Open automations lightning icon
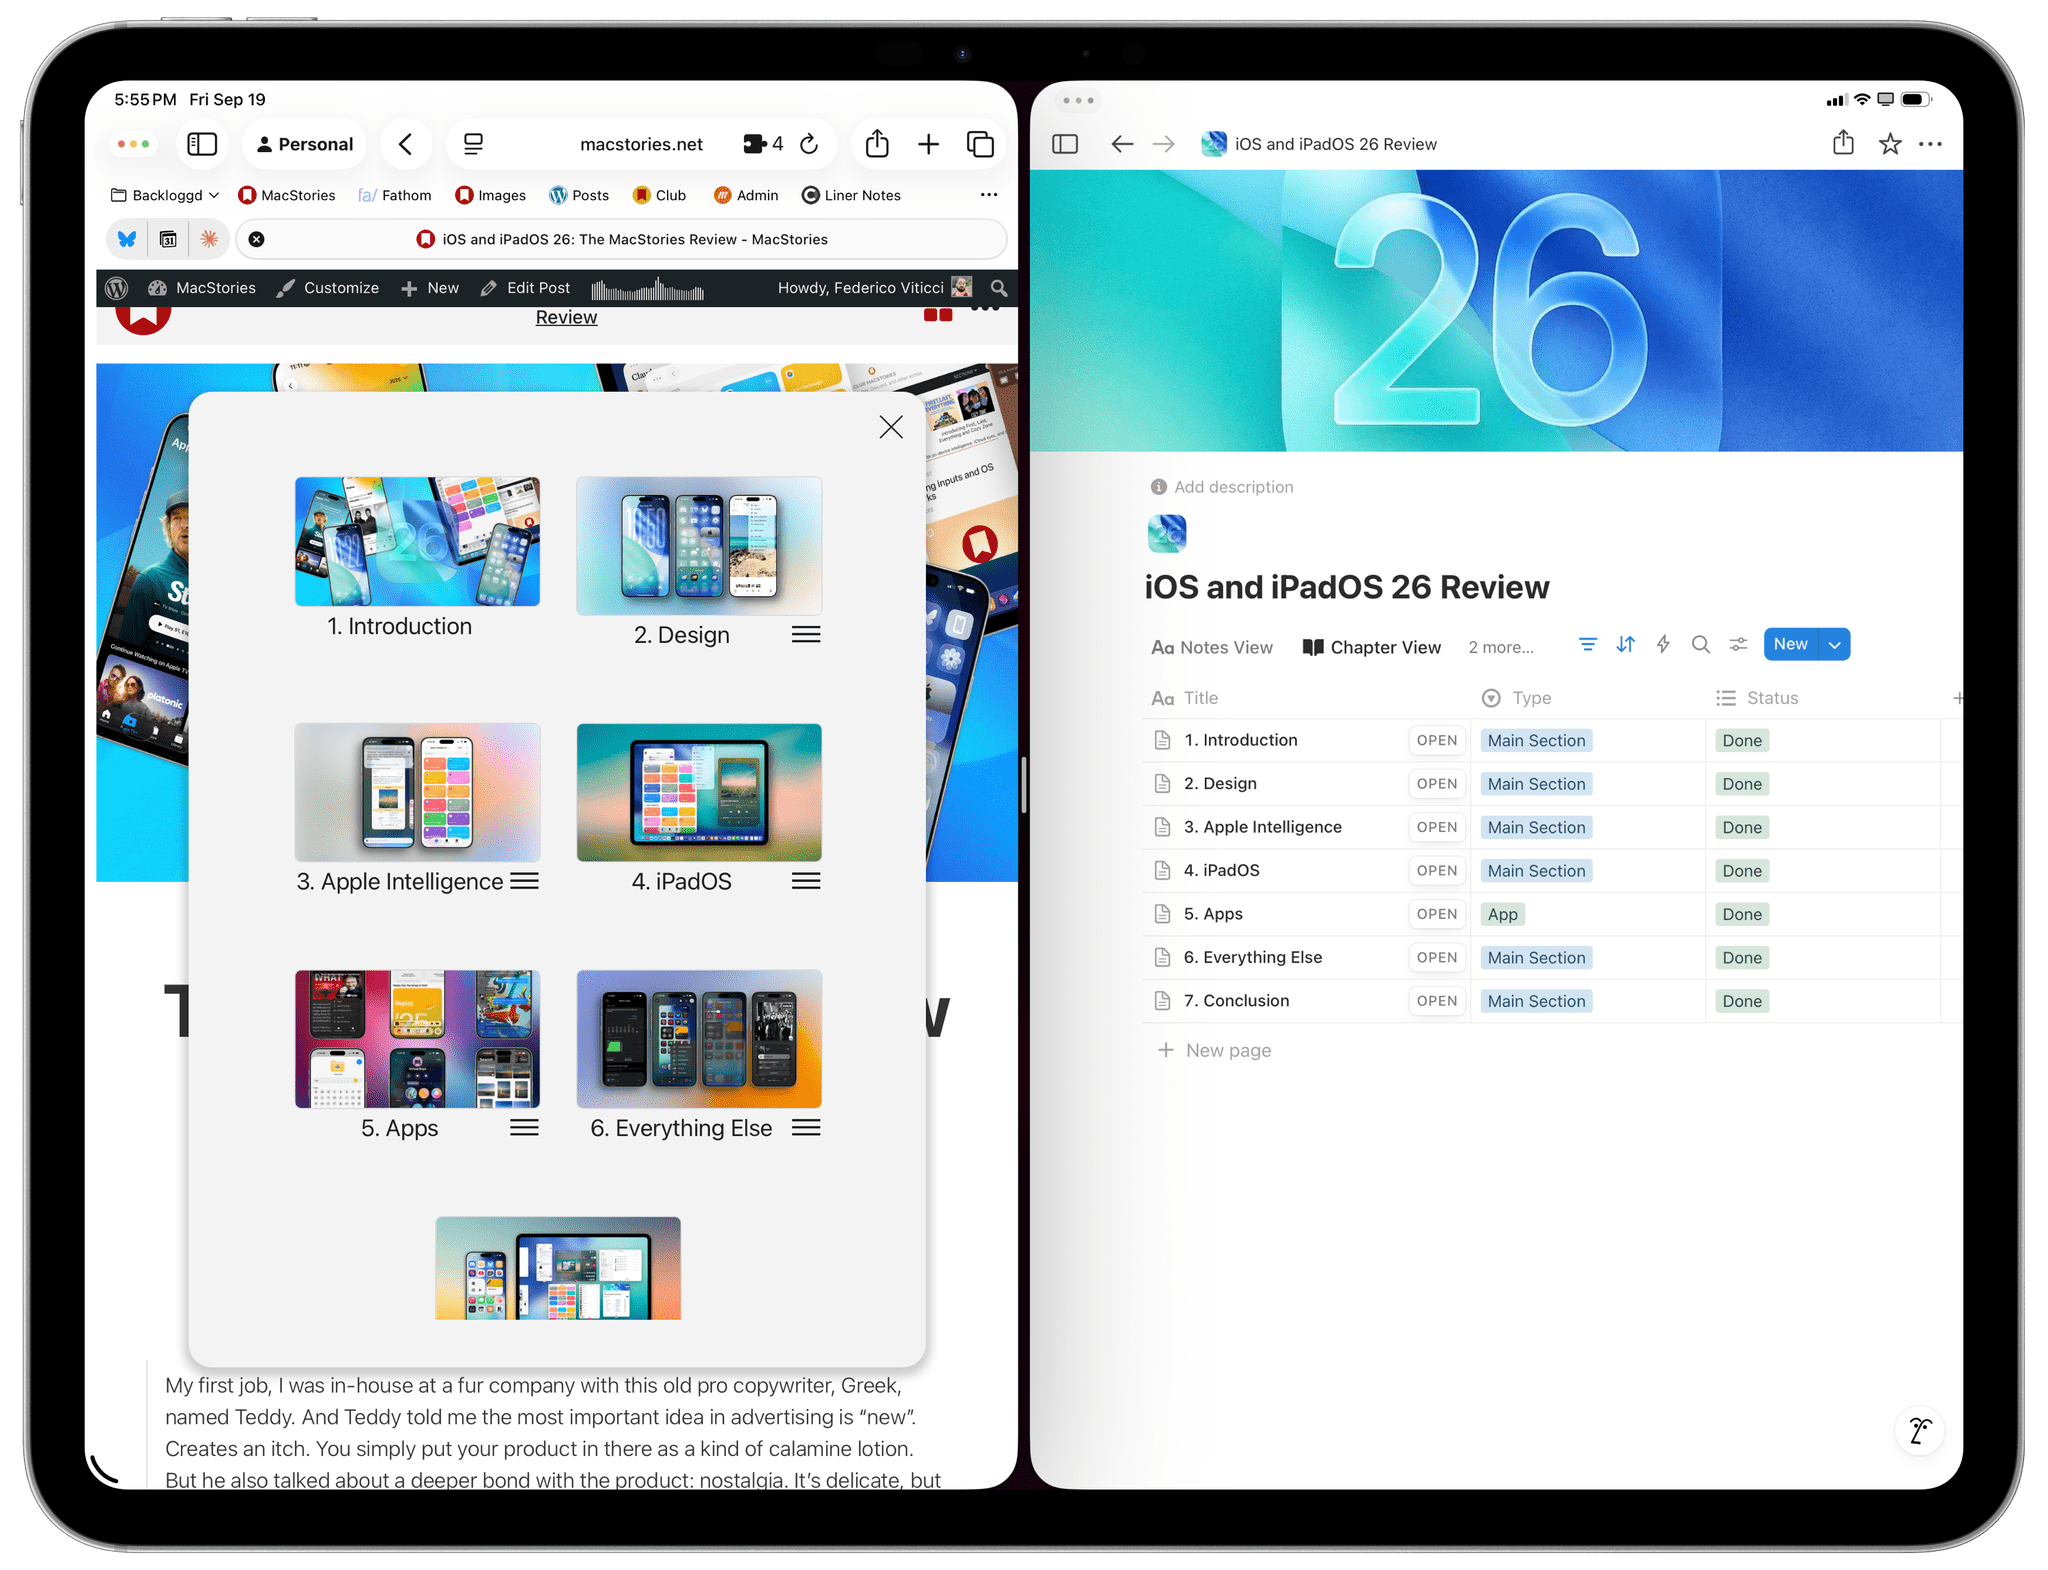The width and height of the screenshot is (2048, 1570). pyautogui.click(x=1663, y=644)
